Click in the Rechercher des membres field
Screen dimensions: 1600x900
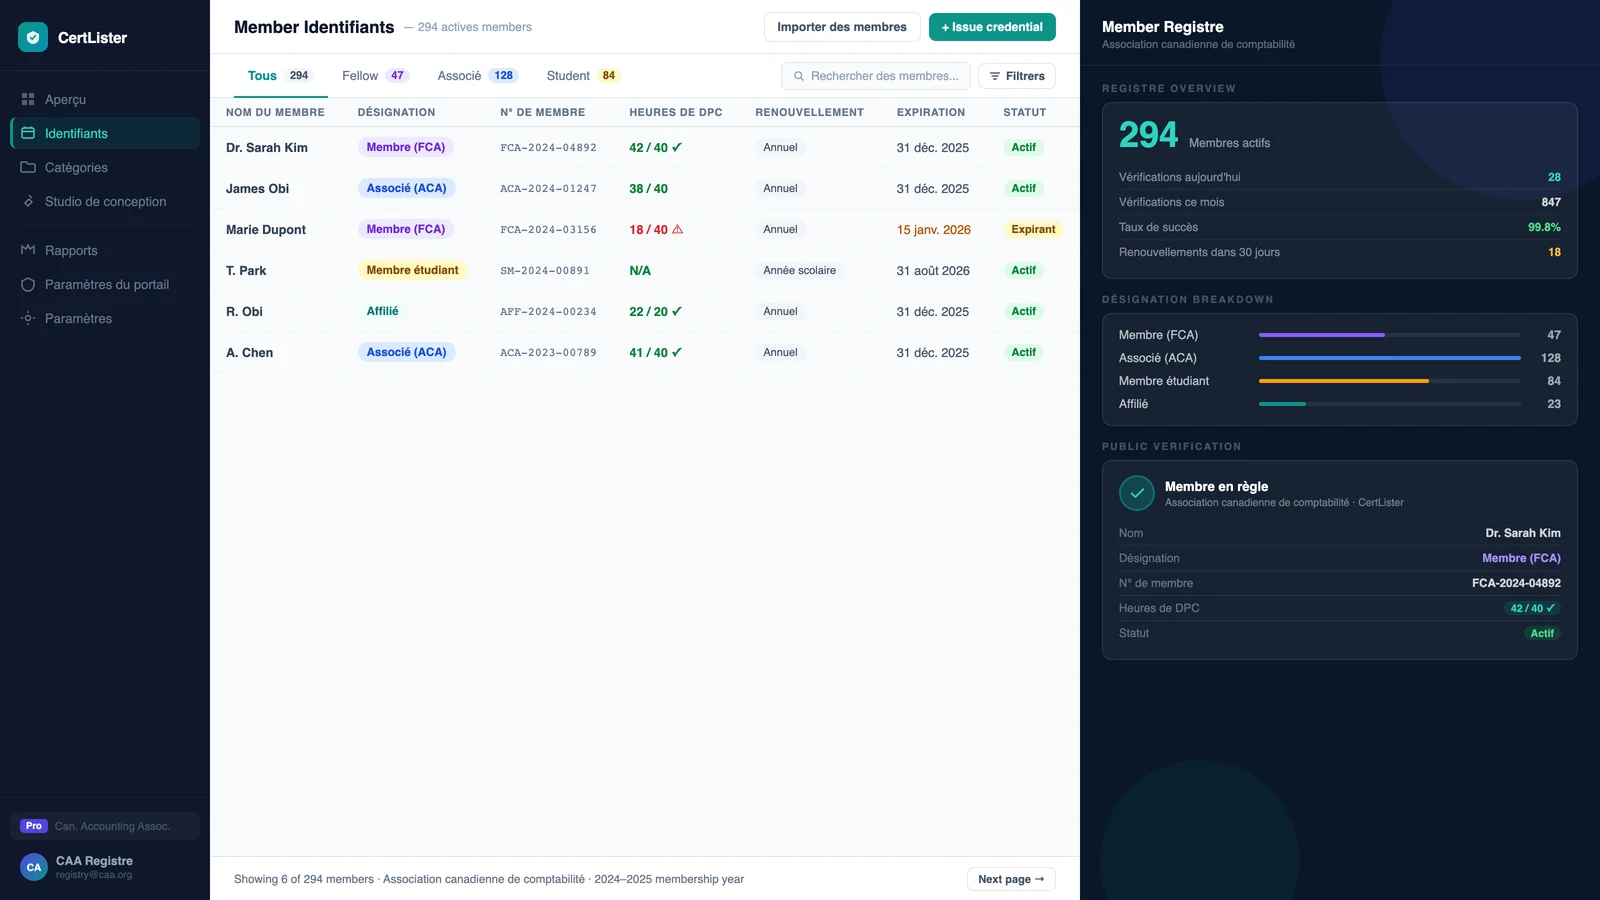coord(875,76)
